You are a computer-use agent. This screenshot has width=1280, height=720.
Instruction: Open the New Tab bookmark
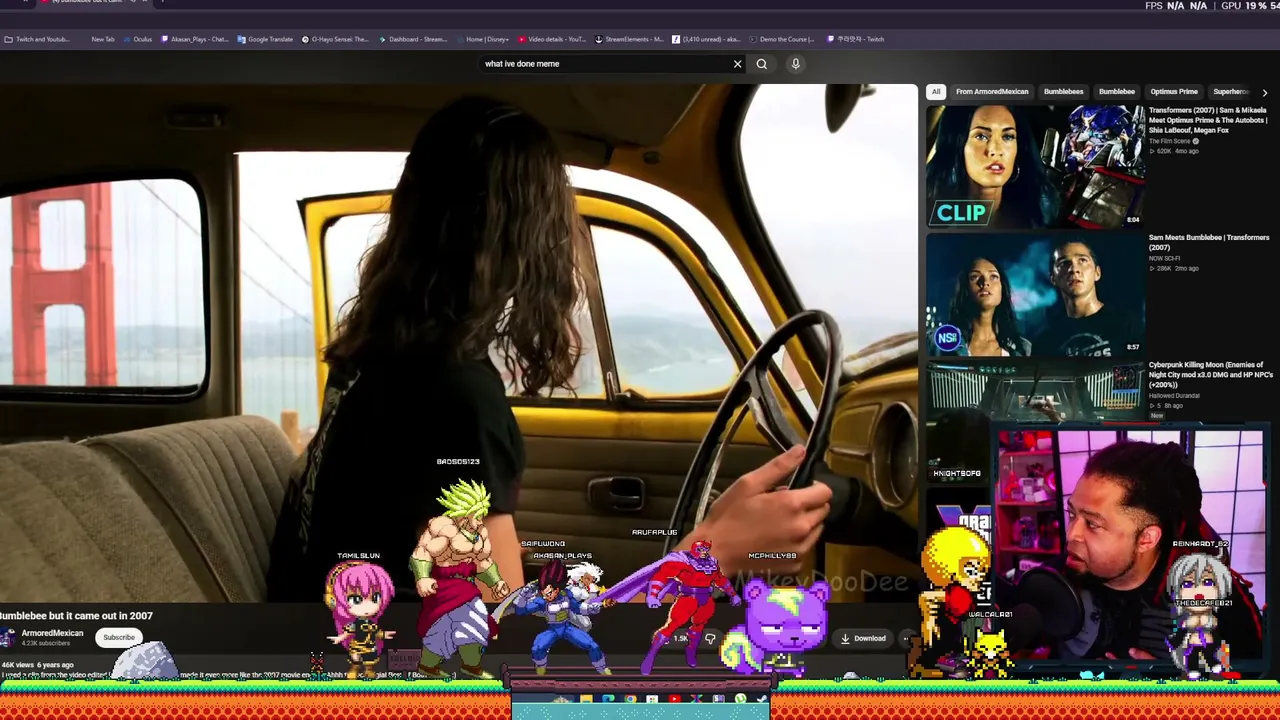click(102, 39)
